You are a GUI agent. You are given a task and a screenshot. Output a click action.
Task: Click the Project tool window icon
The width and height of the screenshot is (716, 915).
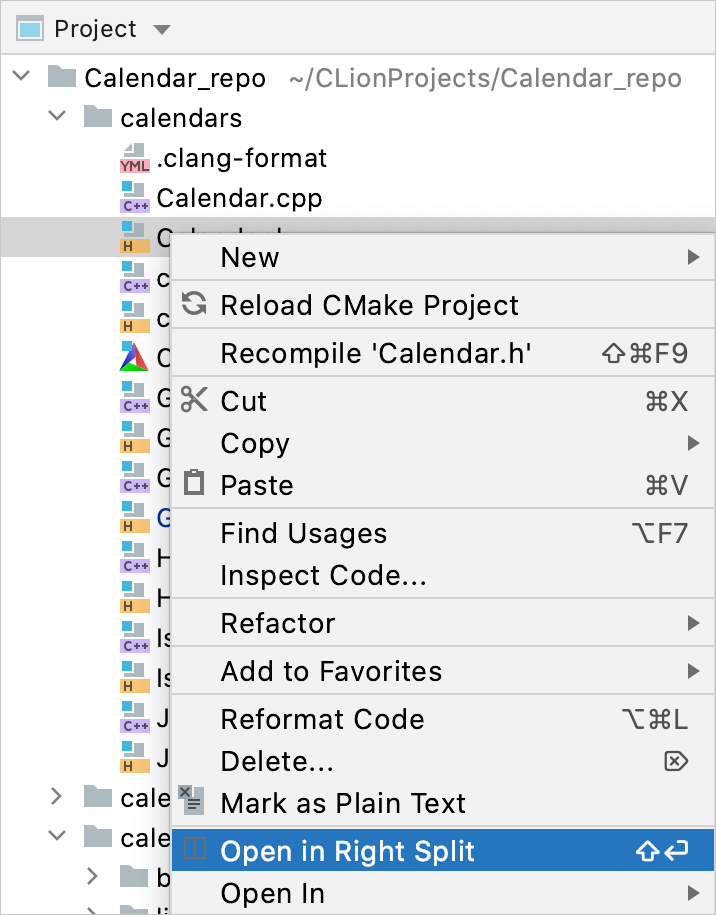coord(31,28)
